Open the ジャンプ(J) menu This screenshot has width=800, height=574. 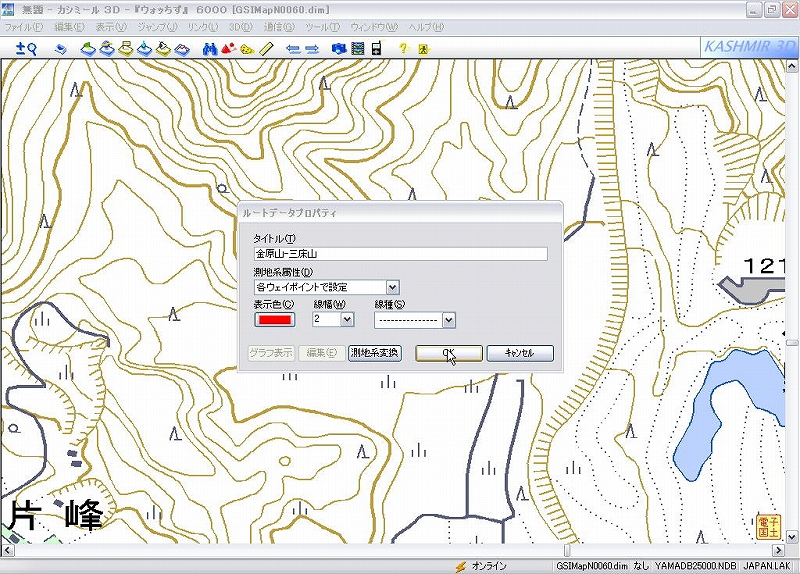[x=158, y=27]
